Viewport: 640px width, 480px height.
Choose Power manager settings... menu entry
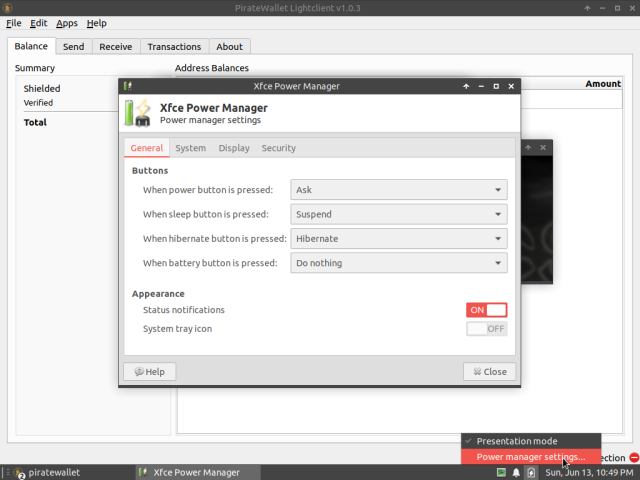(531, 457)
